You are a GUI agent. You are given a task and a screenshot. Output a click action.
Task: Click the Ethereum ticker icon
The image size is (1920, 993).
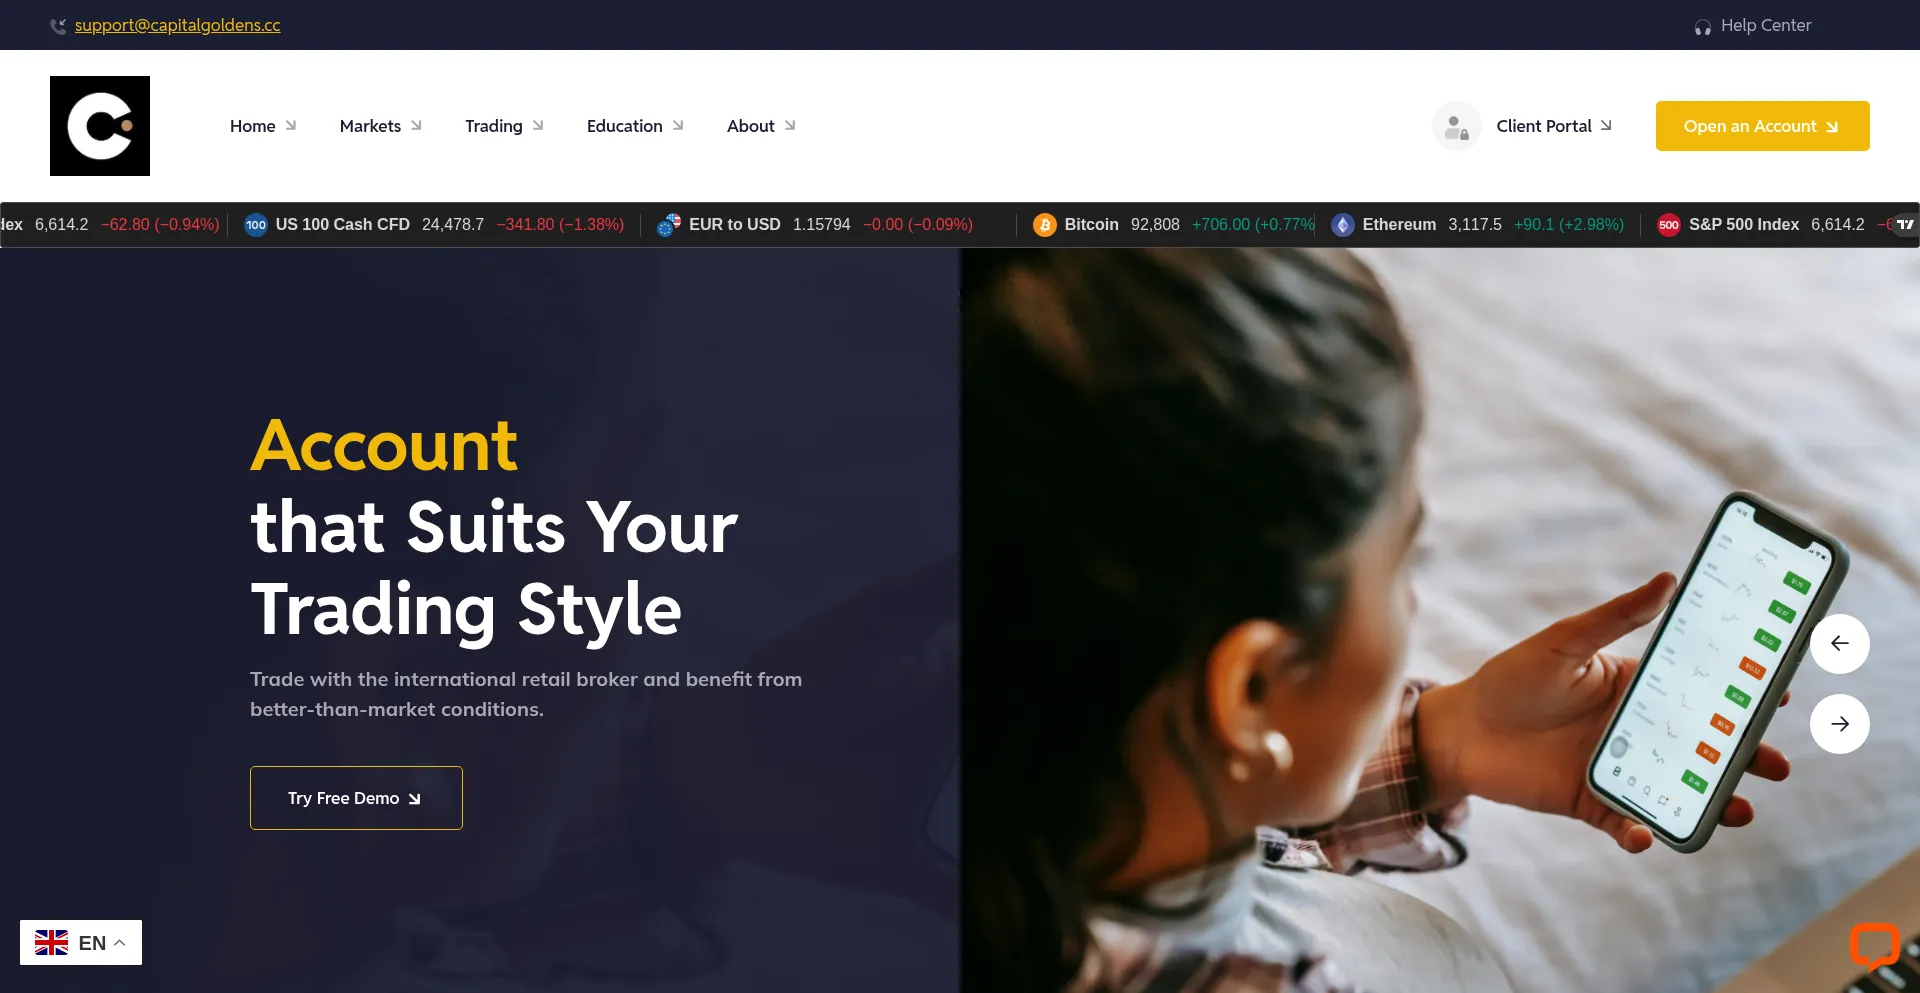tap(1343, 225)
